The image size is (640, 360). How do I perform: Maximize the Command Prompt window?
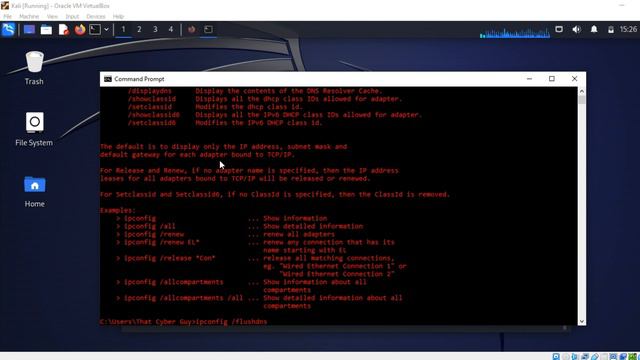pyautogui.click(x=552, y=79)
